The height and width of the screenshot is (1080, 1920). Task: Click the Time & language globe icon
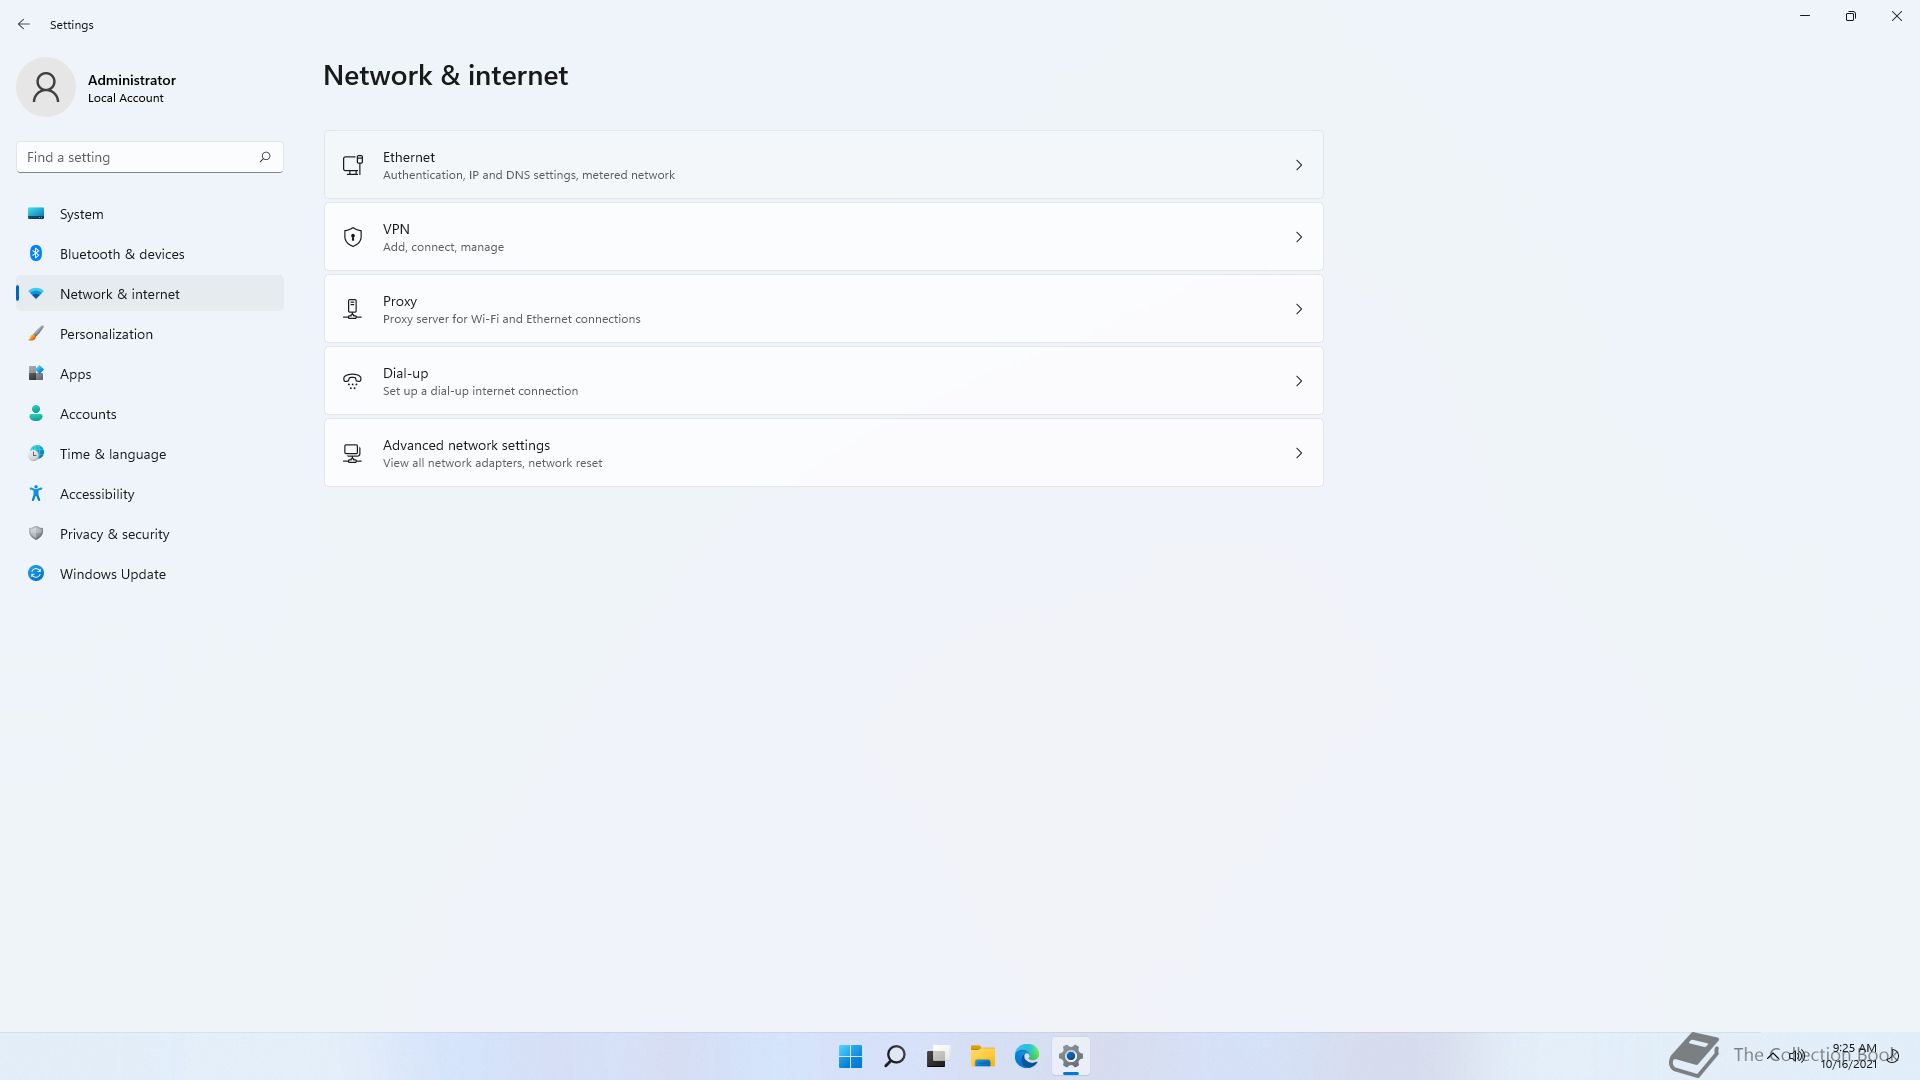coord(36,453)
